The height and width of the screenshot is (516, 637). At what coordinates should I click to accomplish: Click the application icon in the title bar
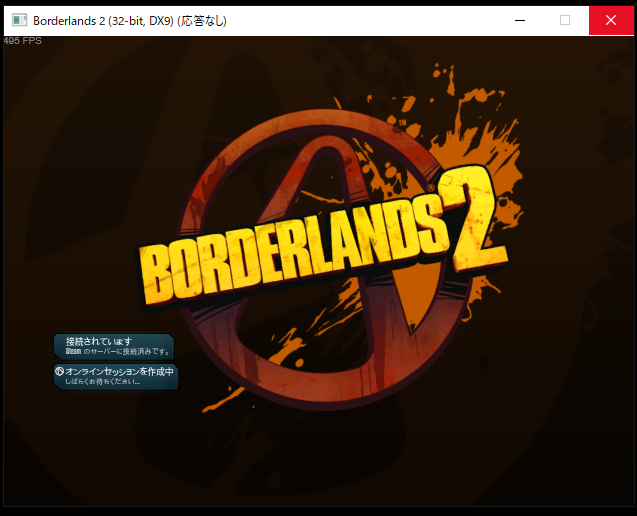click(x=19, y=20)
